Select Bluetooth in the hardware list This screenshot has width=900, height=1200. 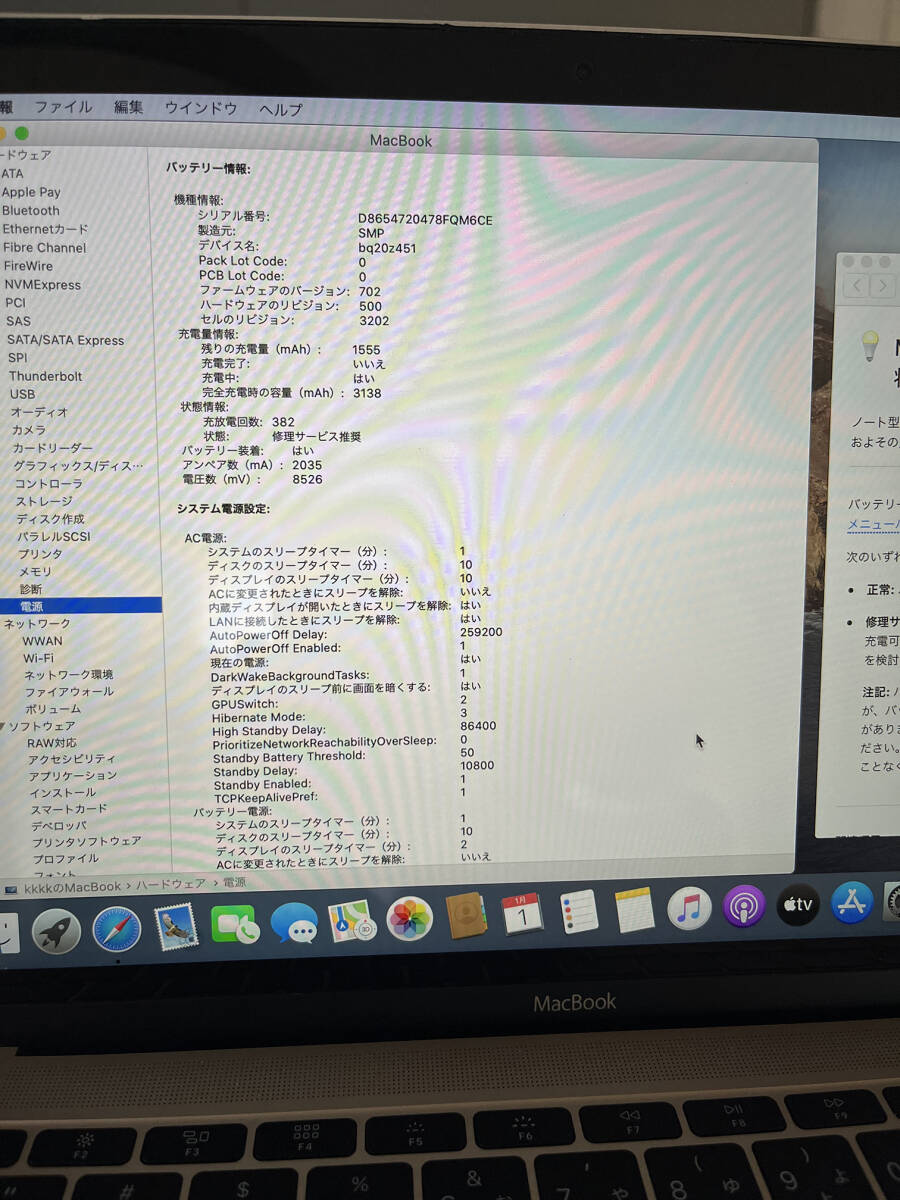click(31, 211)
